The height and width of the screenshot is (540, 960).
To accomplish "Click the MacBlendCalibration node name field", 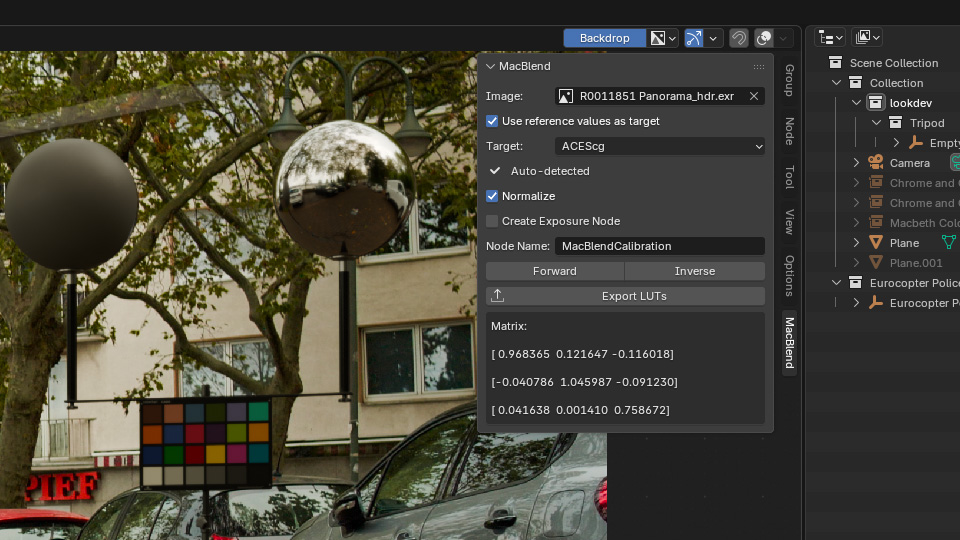I will point(659,246).
